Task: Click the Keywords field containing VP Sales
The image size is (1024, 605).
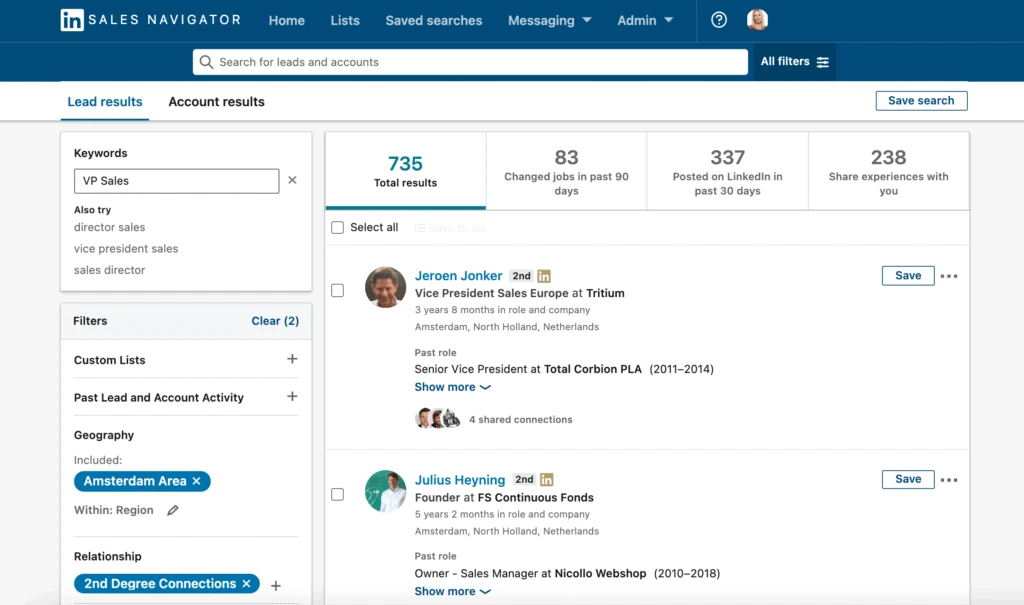Action: [176, 181]
